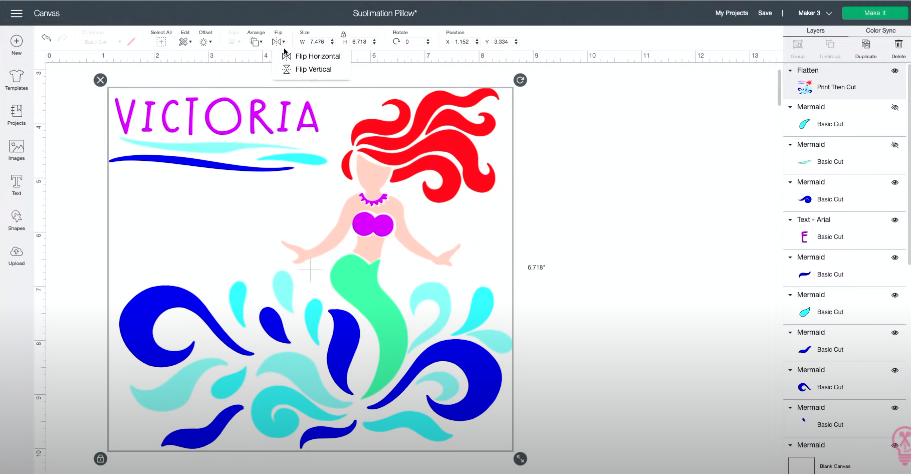Click the X delete handle on selection
Screen dimensions: 911x474
101,80
